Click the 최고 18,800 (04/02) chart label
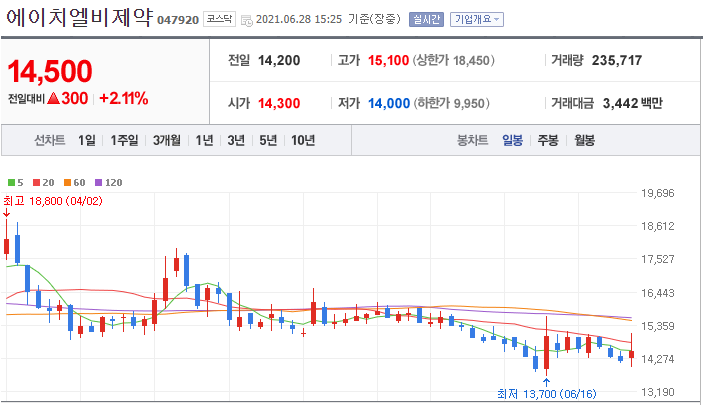This screenshot has width=703, height=405. [53, 201]
